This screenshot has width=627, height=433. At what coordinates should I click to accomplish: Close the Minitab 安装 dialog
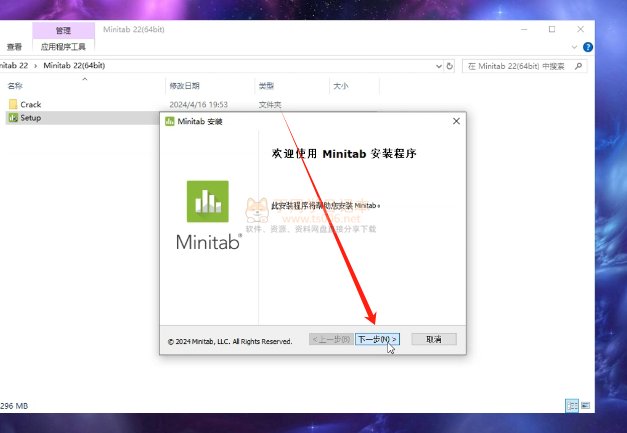pyautogui.click(x=456, y=121)
